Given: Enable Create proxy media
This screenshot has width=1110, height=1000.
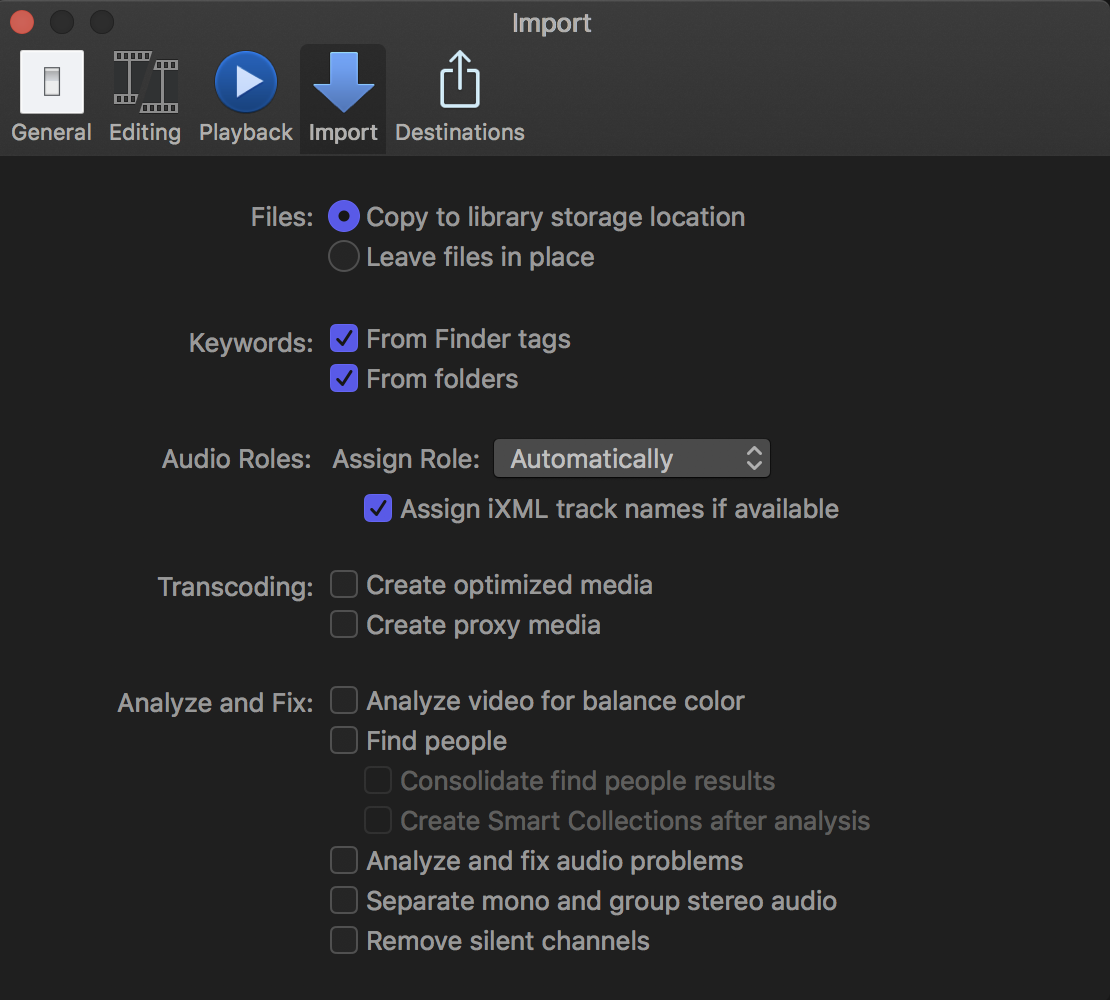Looking at the screenshot, I should pyautogui.click(x=344, y=625).
